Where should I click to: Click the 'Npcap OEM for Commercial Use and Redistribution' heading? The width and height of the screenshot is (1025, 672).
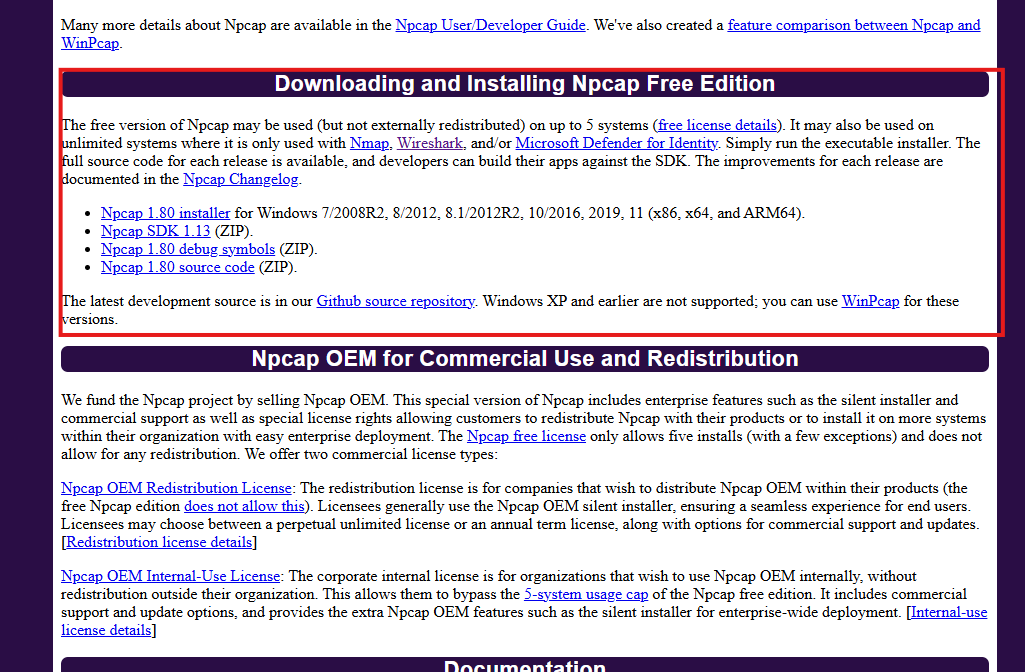pos(524,359)
